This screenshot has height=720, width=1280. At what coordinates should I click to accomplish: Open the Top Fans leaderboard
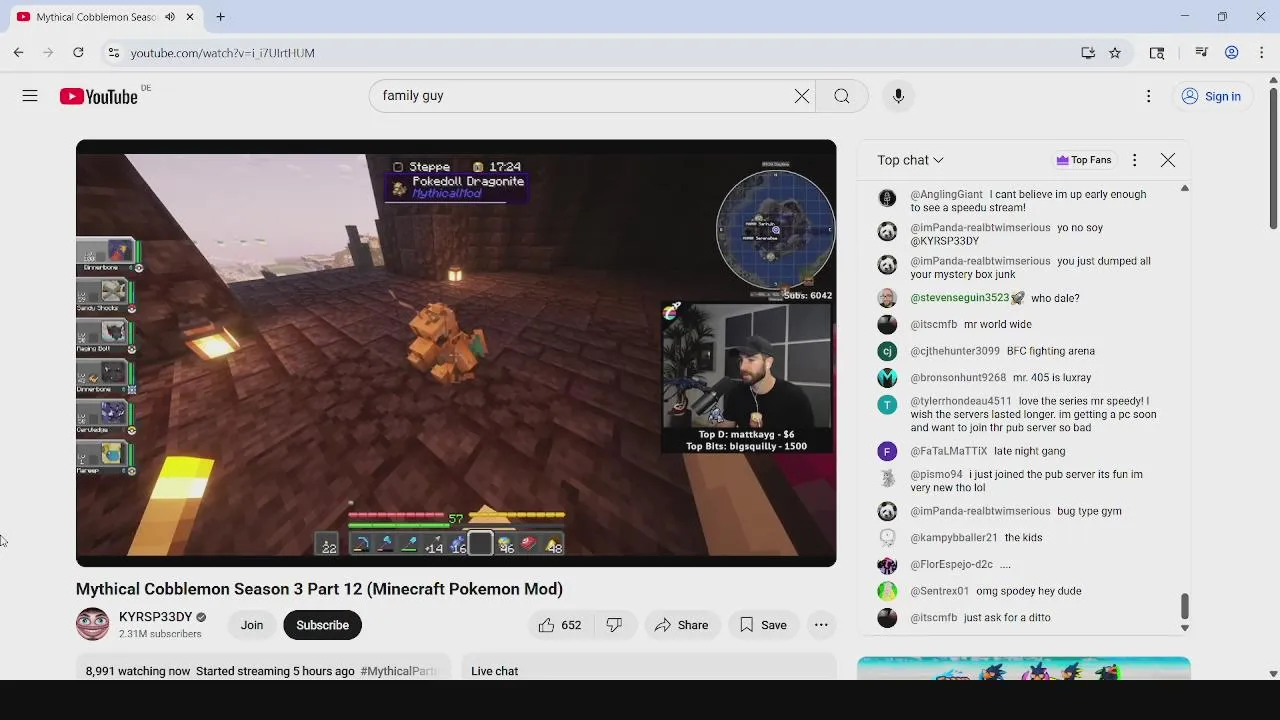(1084, 160)
